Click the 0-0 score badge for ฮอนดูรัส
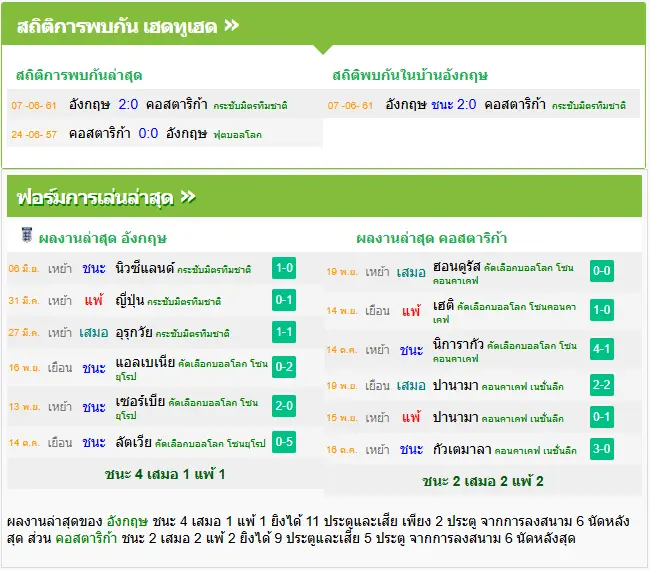The height and width of the screenshot is (570, 650). [602, 271]
